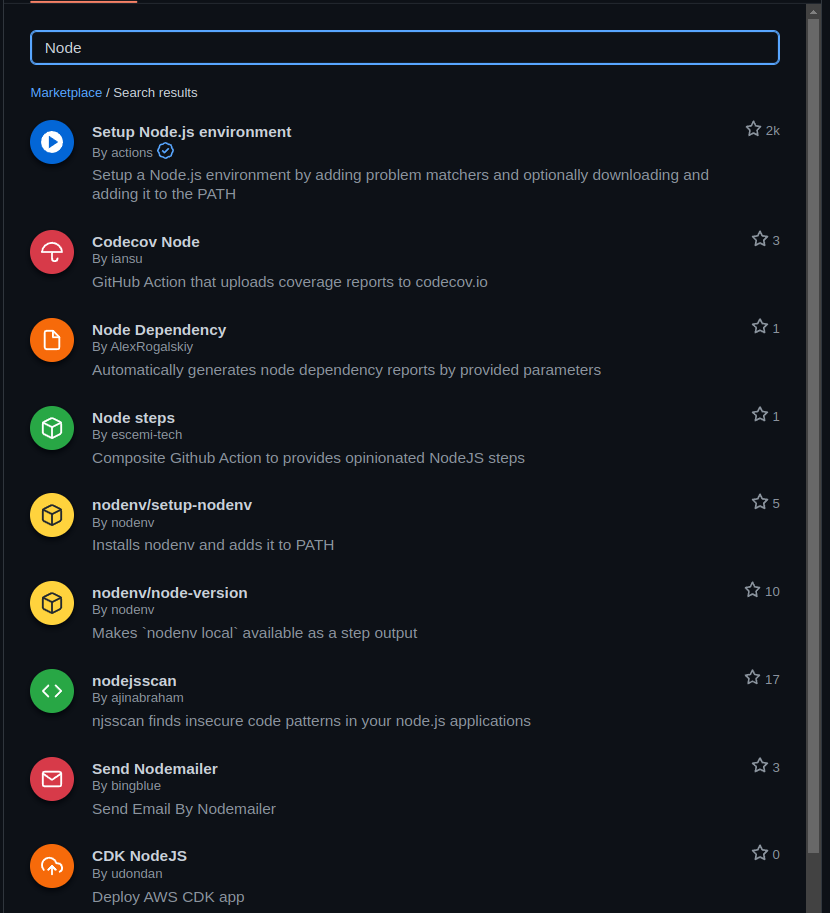
Task: Click the Send Nodemailer envelope icon
Action: (x=52, y=779)
